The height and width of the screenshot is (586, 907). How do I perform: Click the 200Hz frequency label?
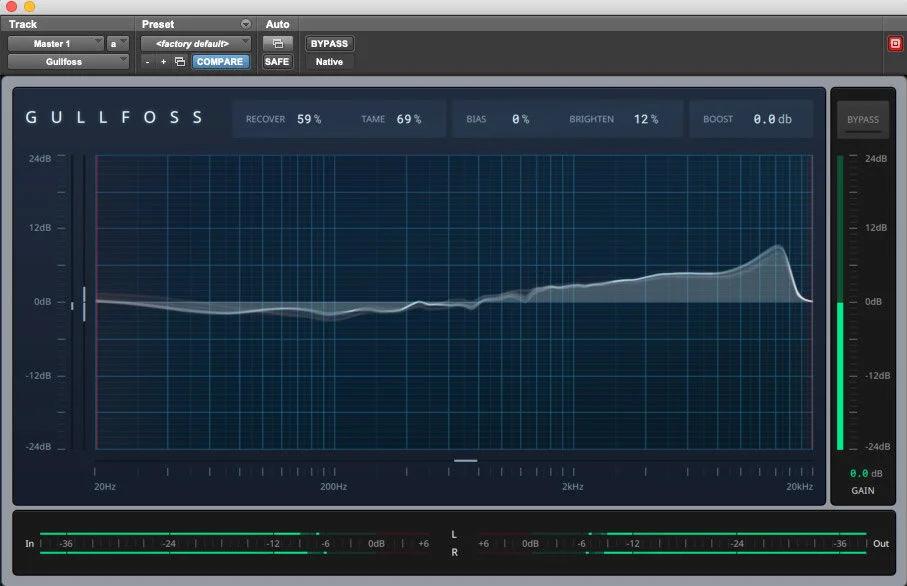[334, 487]
